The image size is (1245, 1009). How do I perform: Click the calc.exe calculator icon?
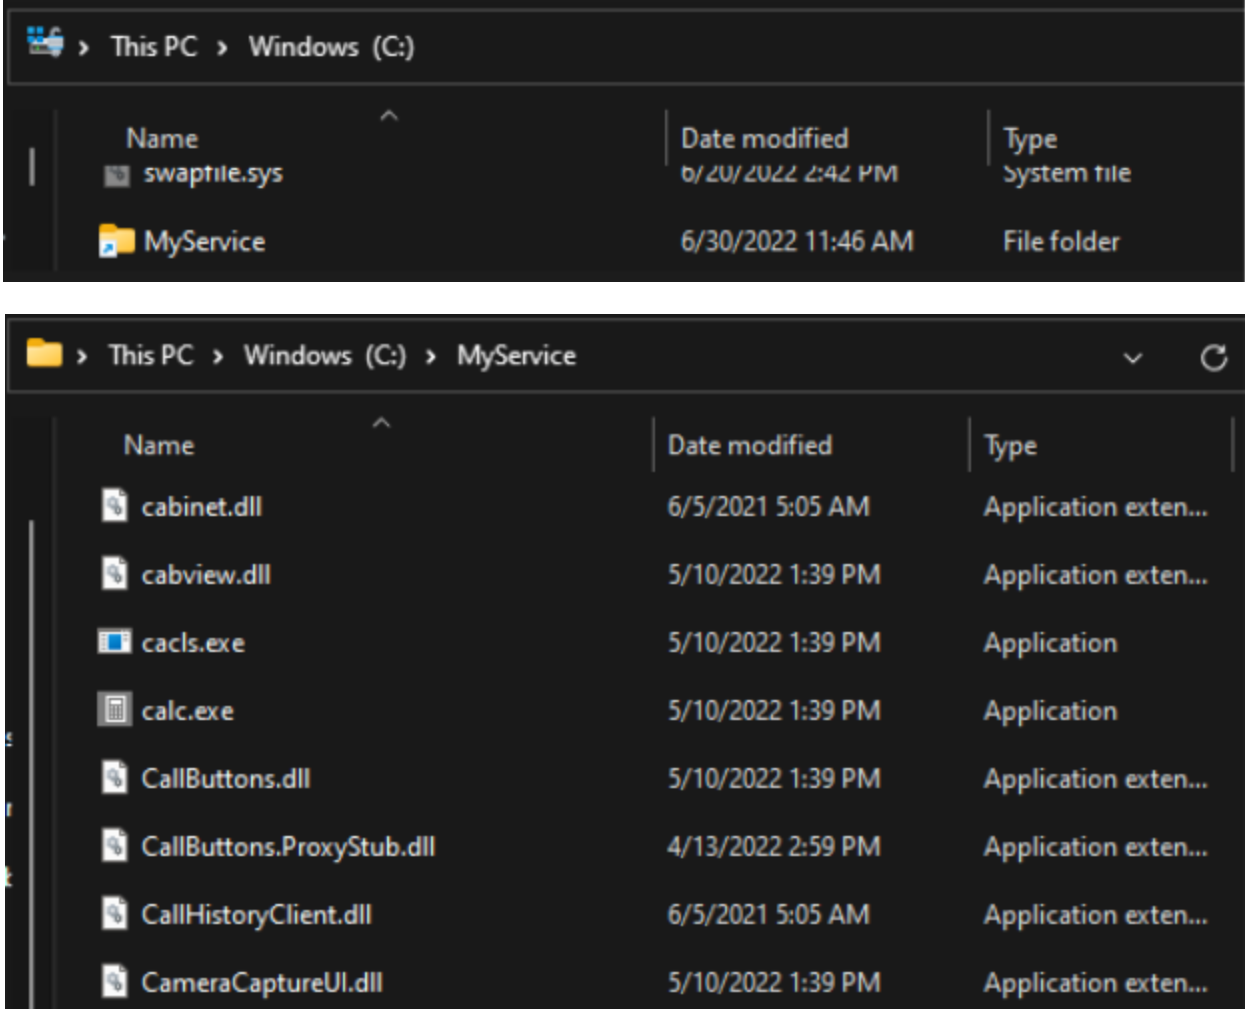point(114,710)
